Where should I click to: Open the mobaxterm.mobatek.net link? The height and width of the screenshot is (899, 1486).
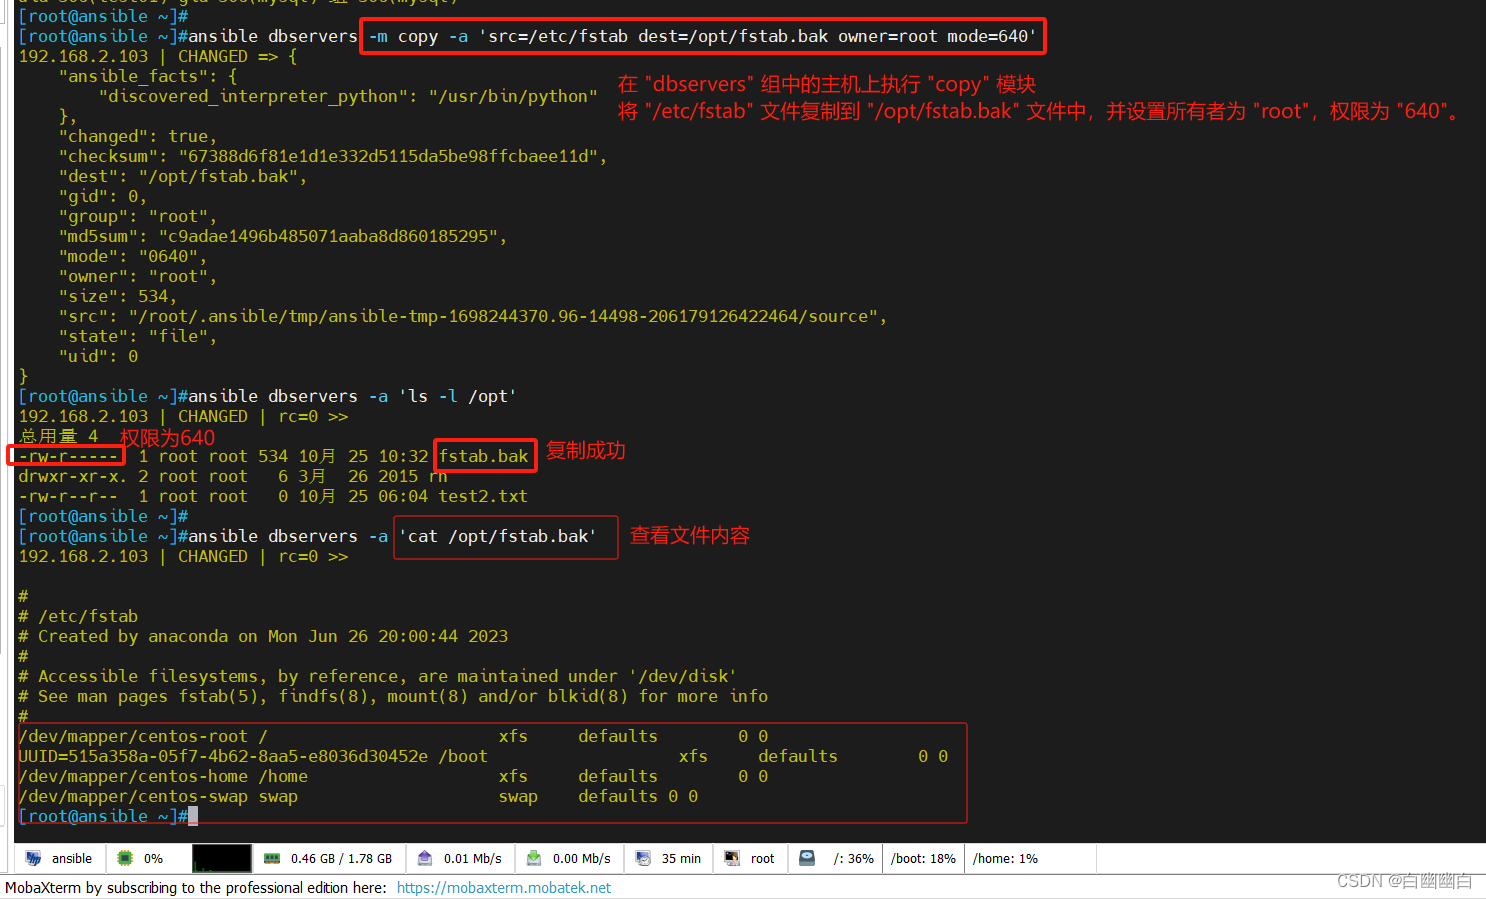[503, 888]
